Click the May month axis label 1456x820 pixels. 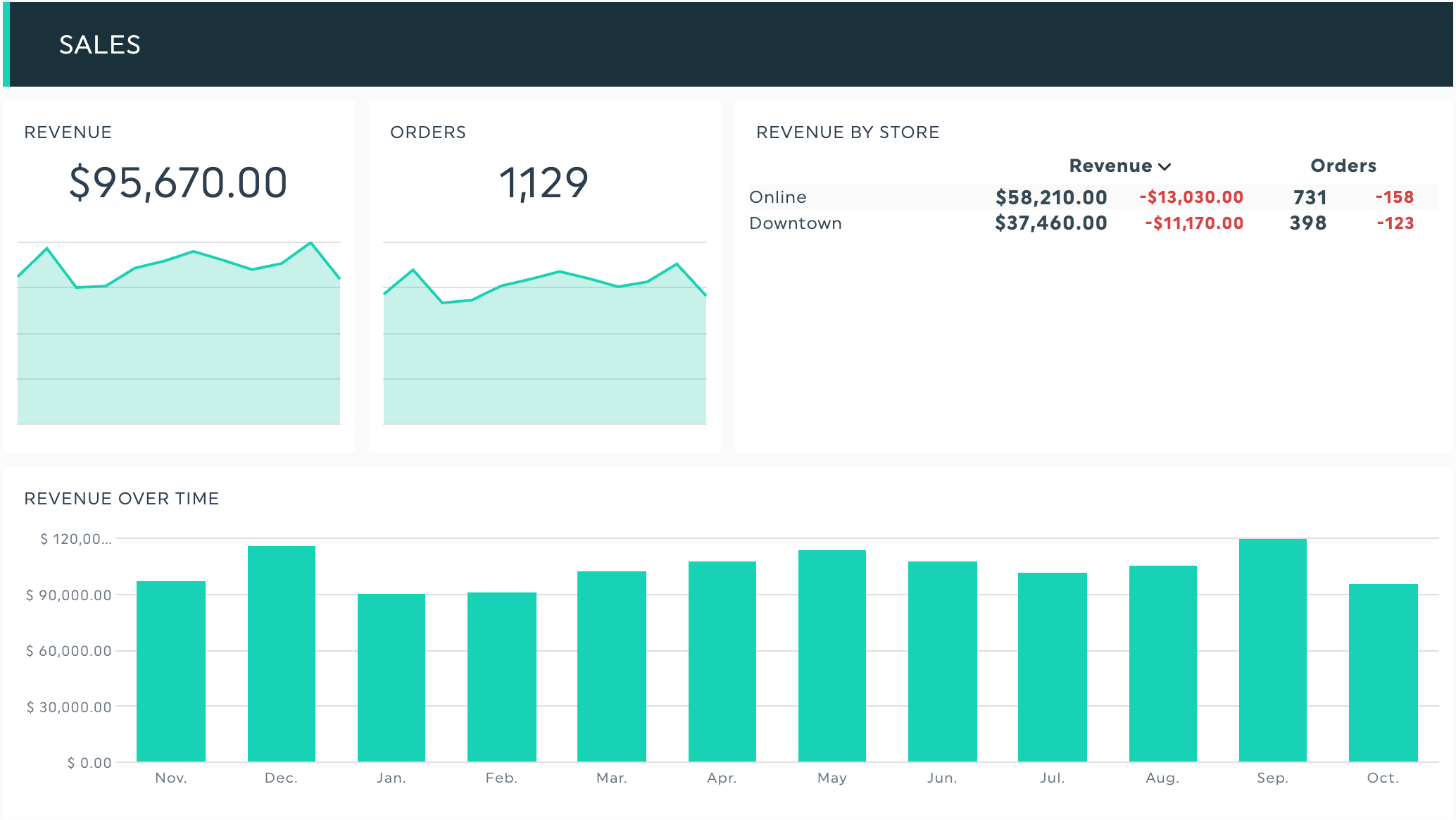(832, 778)
